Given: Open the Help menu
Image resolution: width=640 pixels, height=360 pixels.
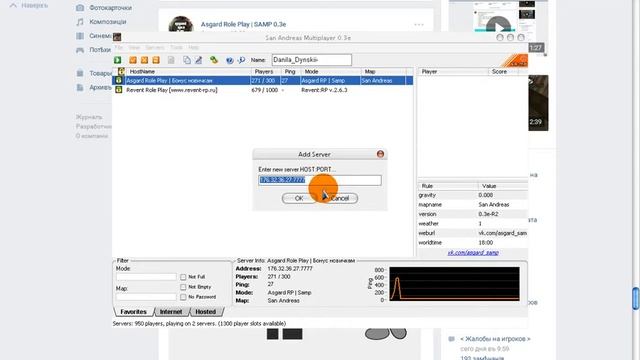Looking at the screenshot, I should click(193, 47).
